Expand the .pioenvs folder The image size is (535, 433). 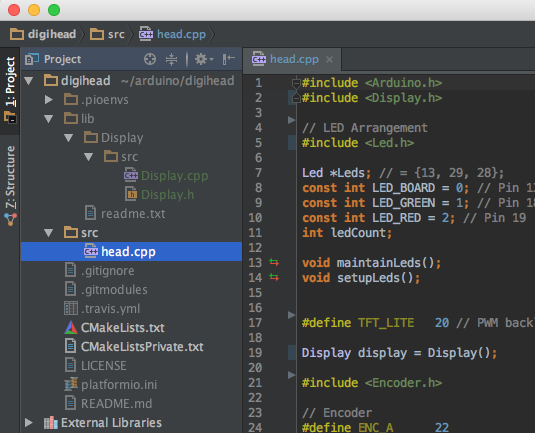(x=49, y=100)
